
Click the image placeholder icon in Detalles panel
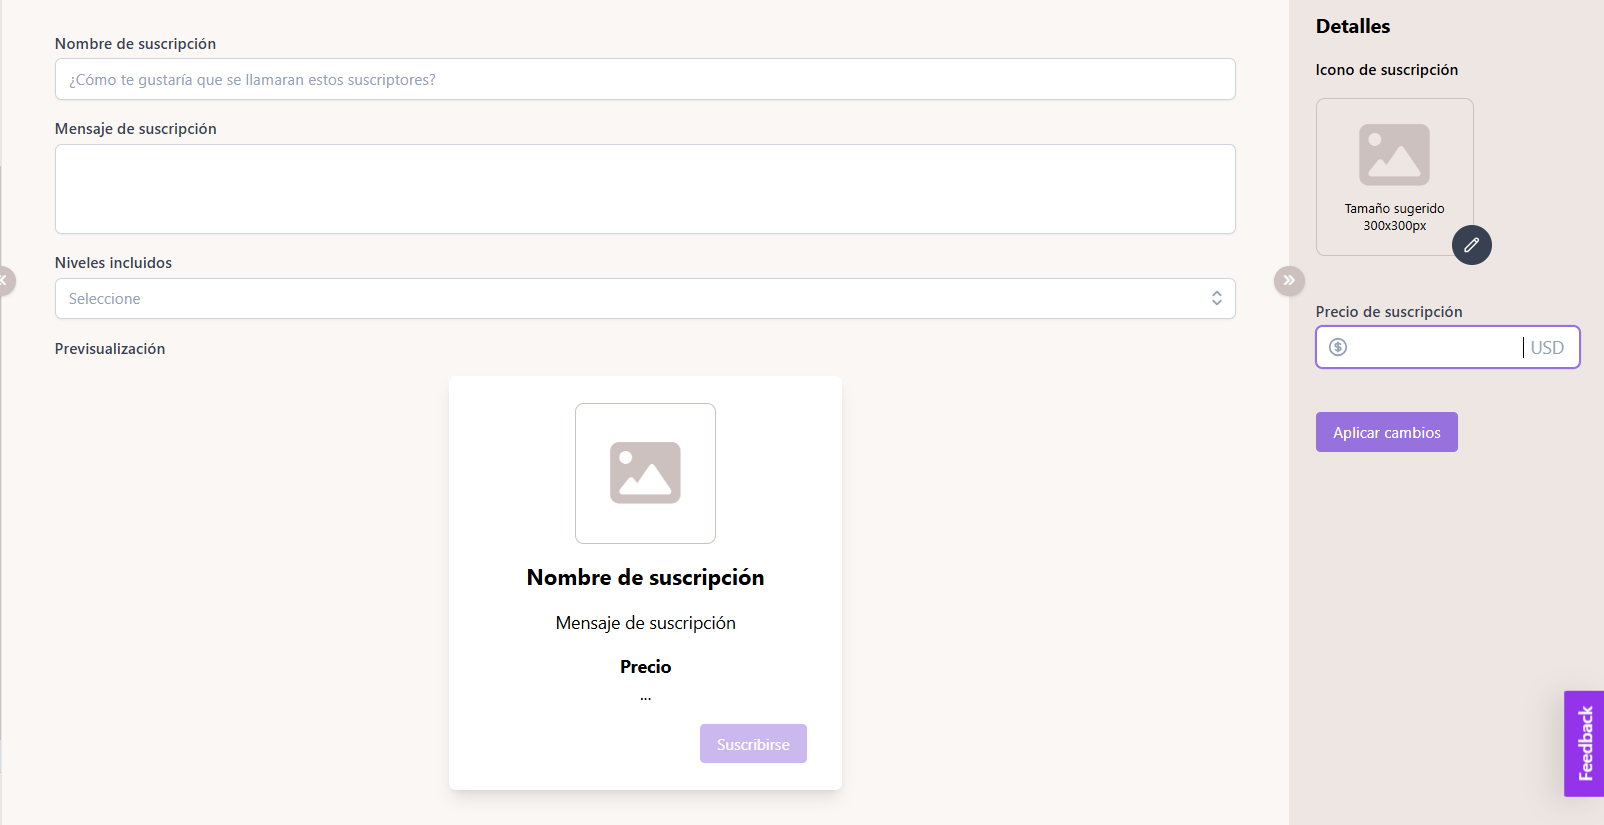(1394, 155)
